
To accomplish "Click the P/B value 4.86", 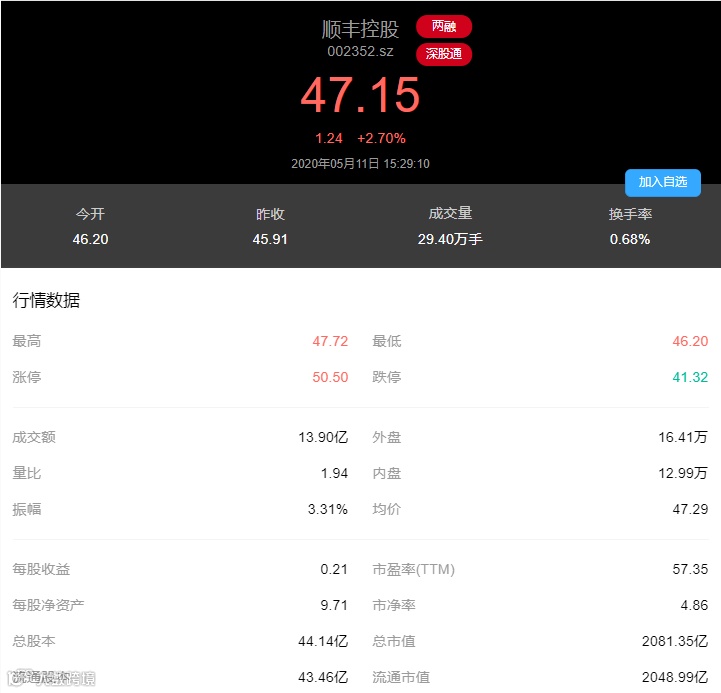I will tap(694, 605).
